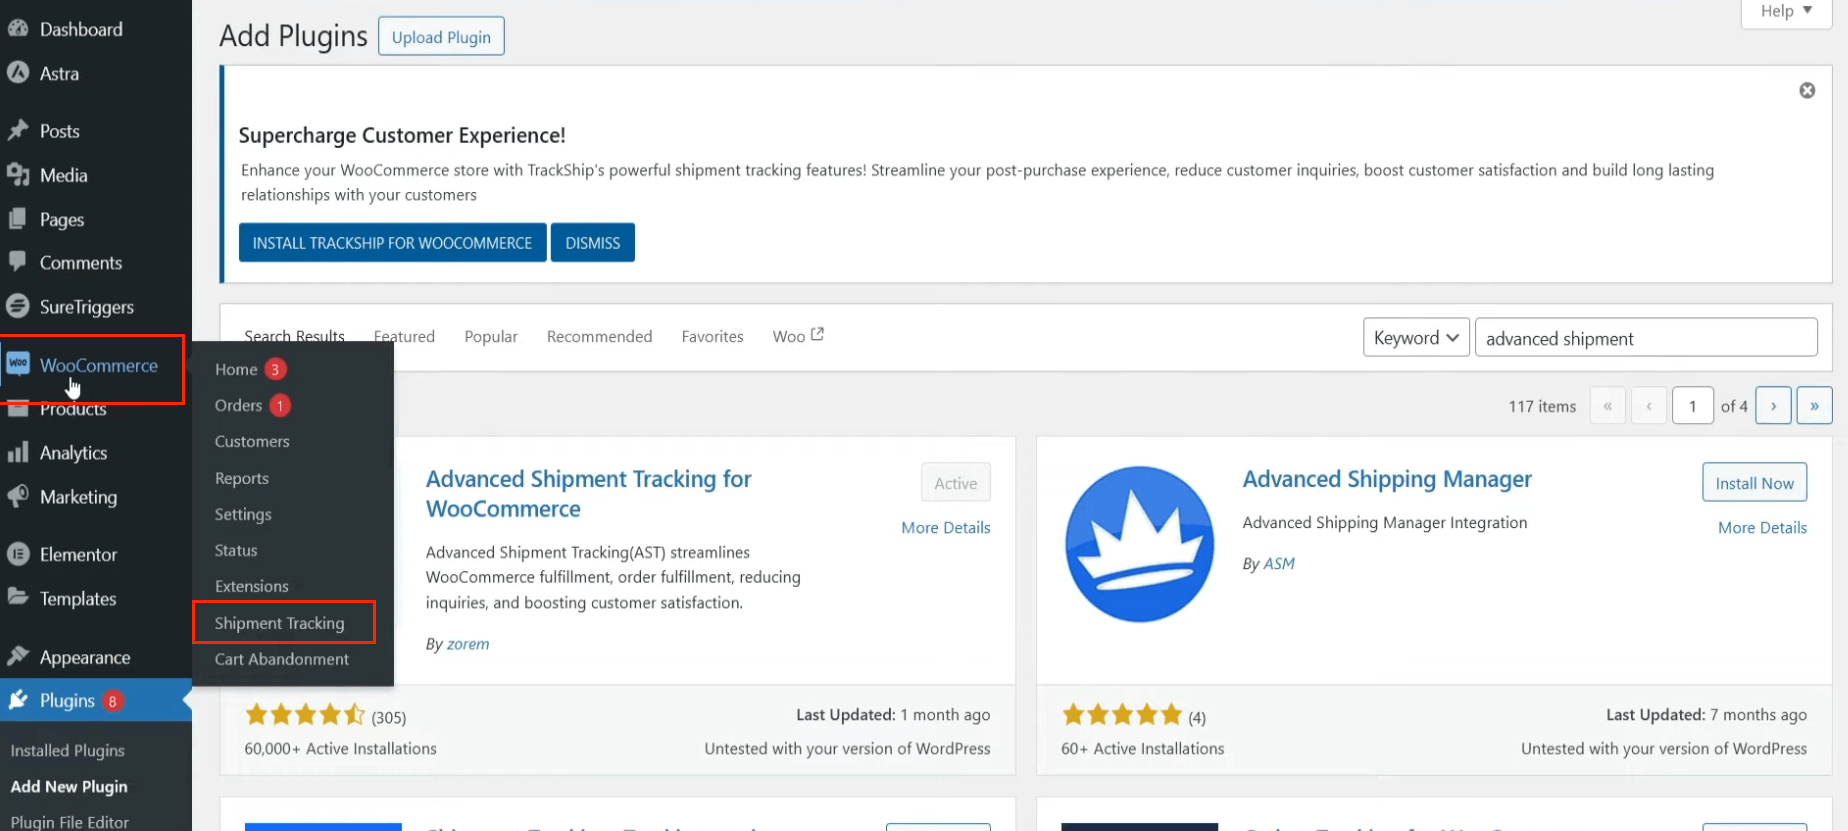1848x831 pixels.
Task: Click the Analytics bar chart icon
Action: pos(18,452)
